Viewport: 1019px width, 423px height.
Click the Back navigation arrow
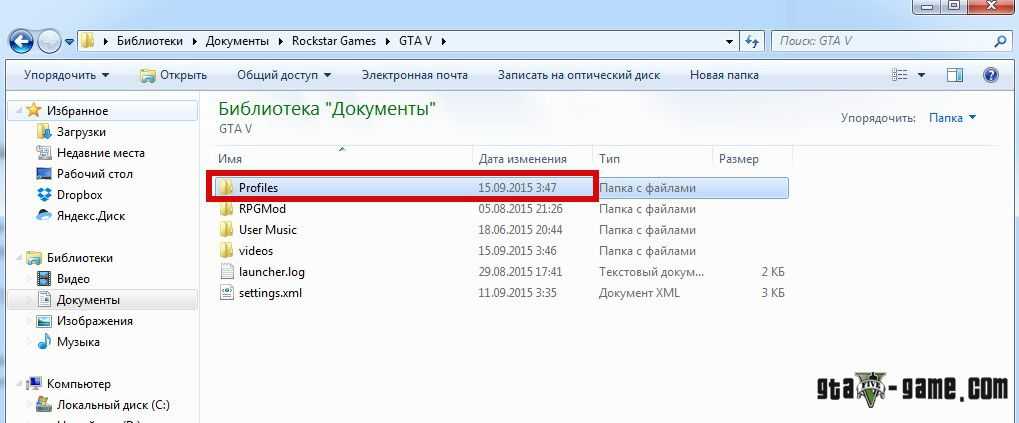click(21, 43)
